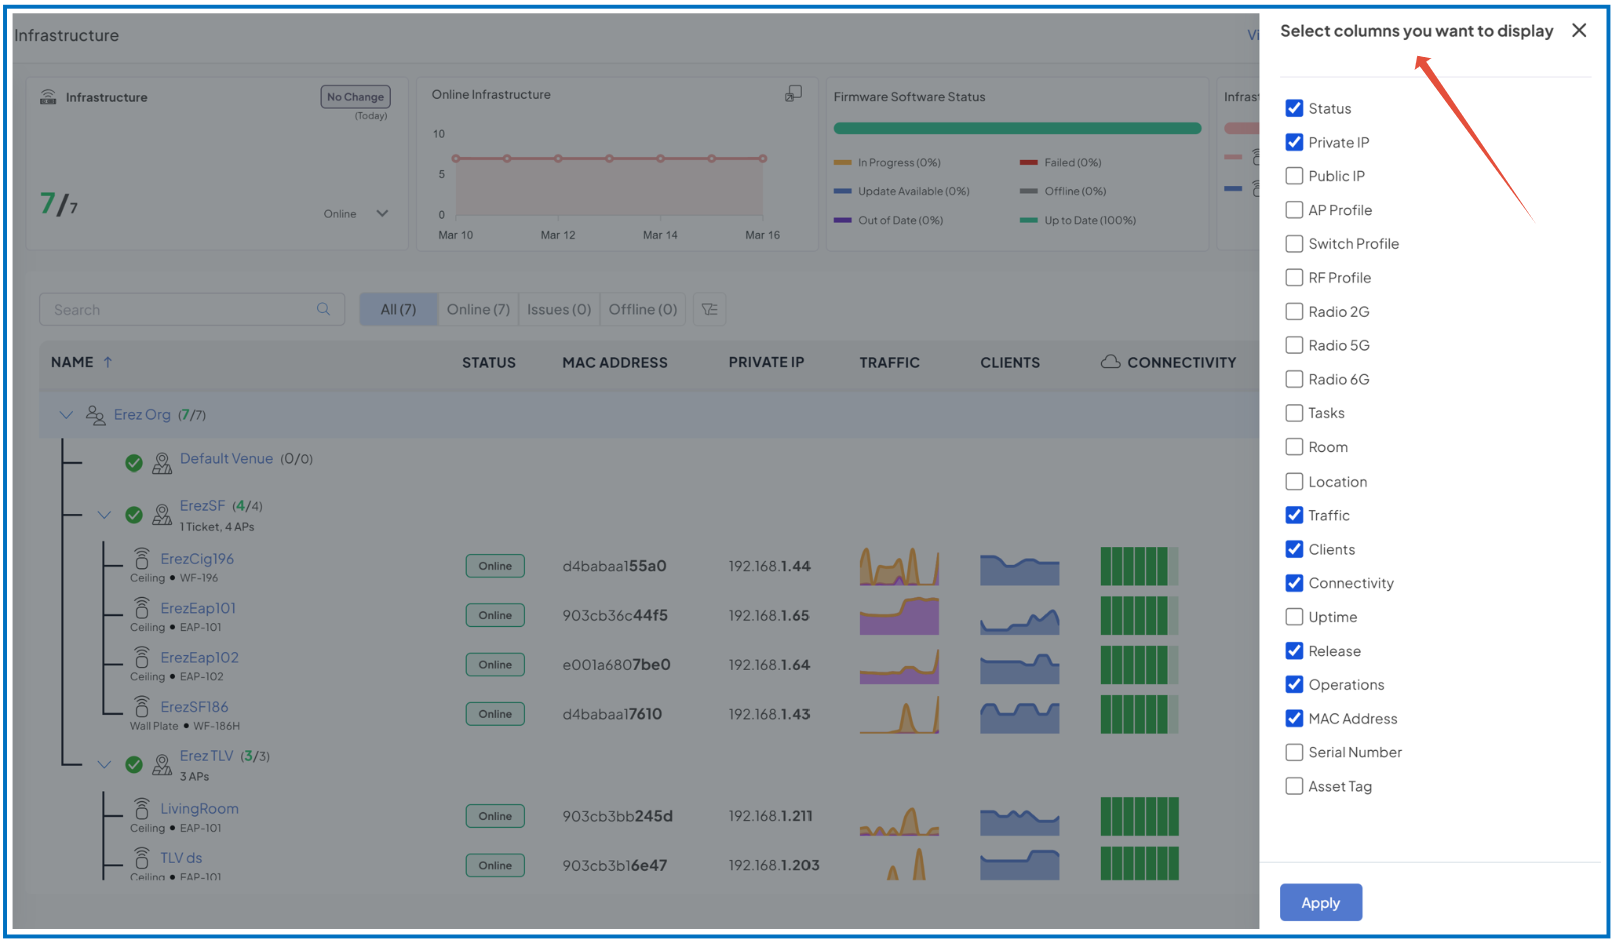Viewport: 1612px width, 940px height.
Task: Disable the MAC Address column checkbox
Action: 1294,718
